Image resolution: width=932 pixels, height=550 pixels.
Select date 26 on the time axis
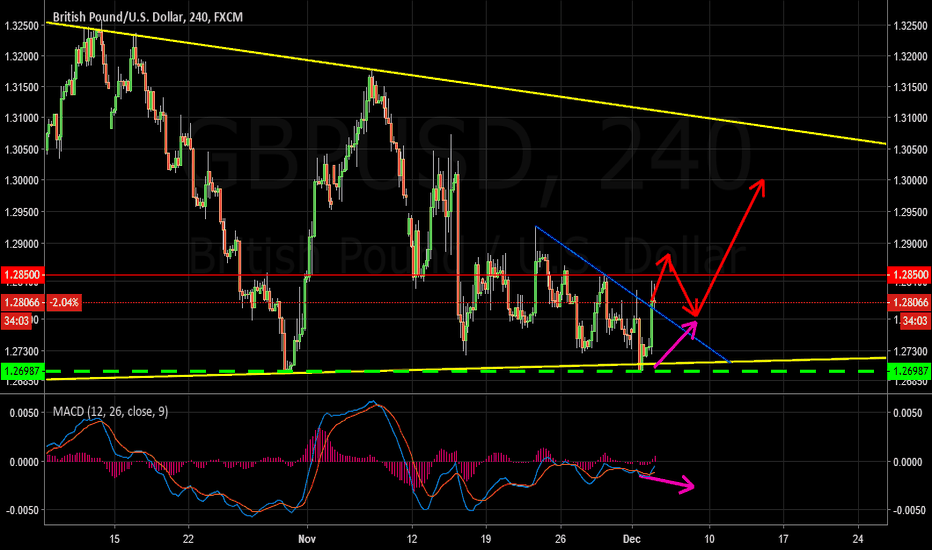tap(560, 539)
